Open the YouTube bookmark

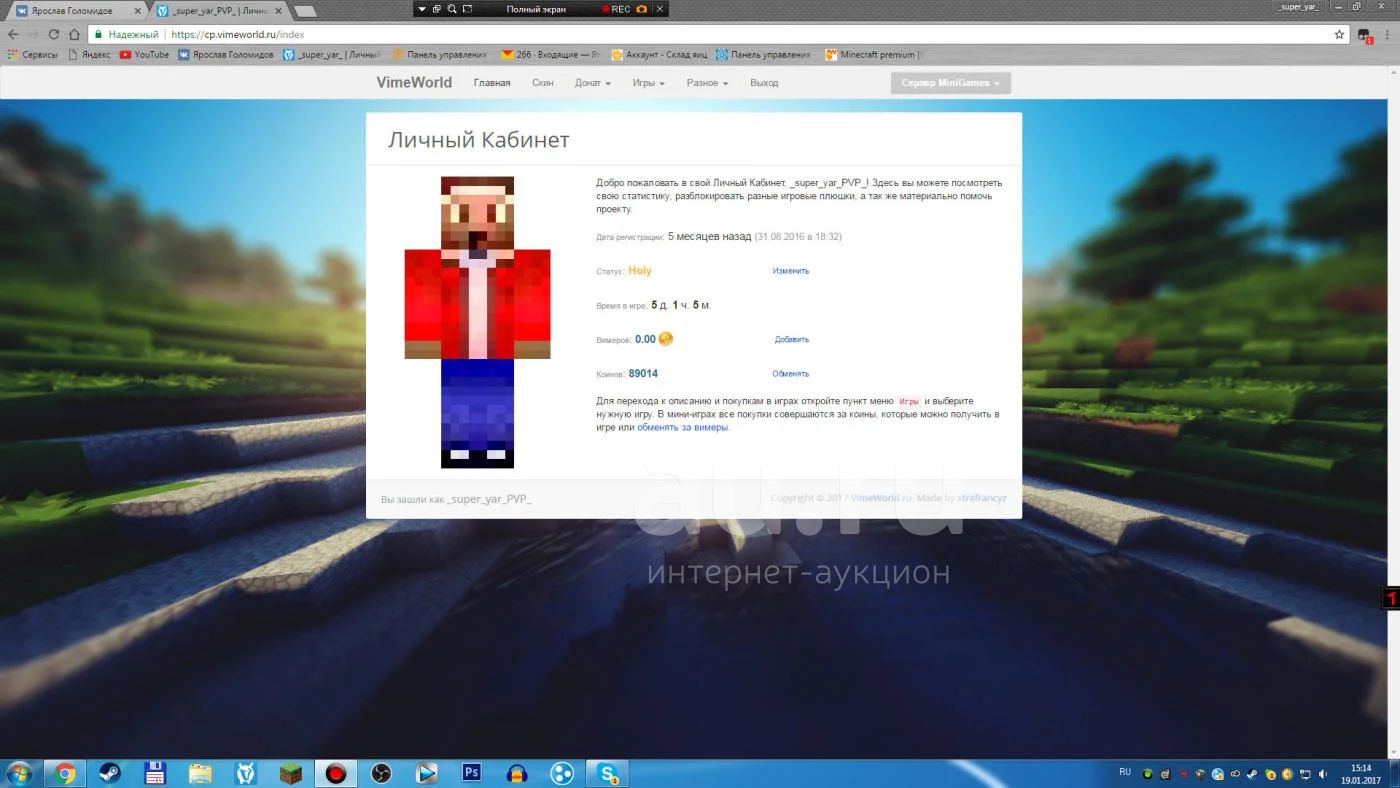click(x=145, y=55)
